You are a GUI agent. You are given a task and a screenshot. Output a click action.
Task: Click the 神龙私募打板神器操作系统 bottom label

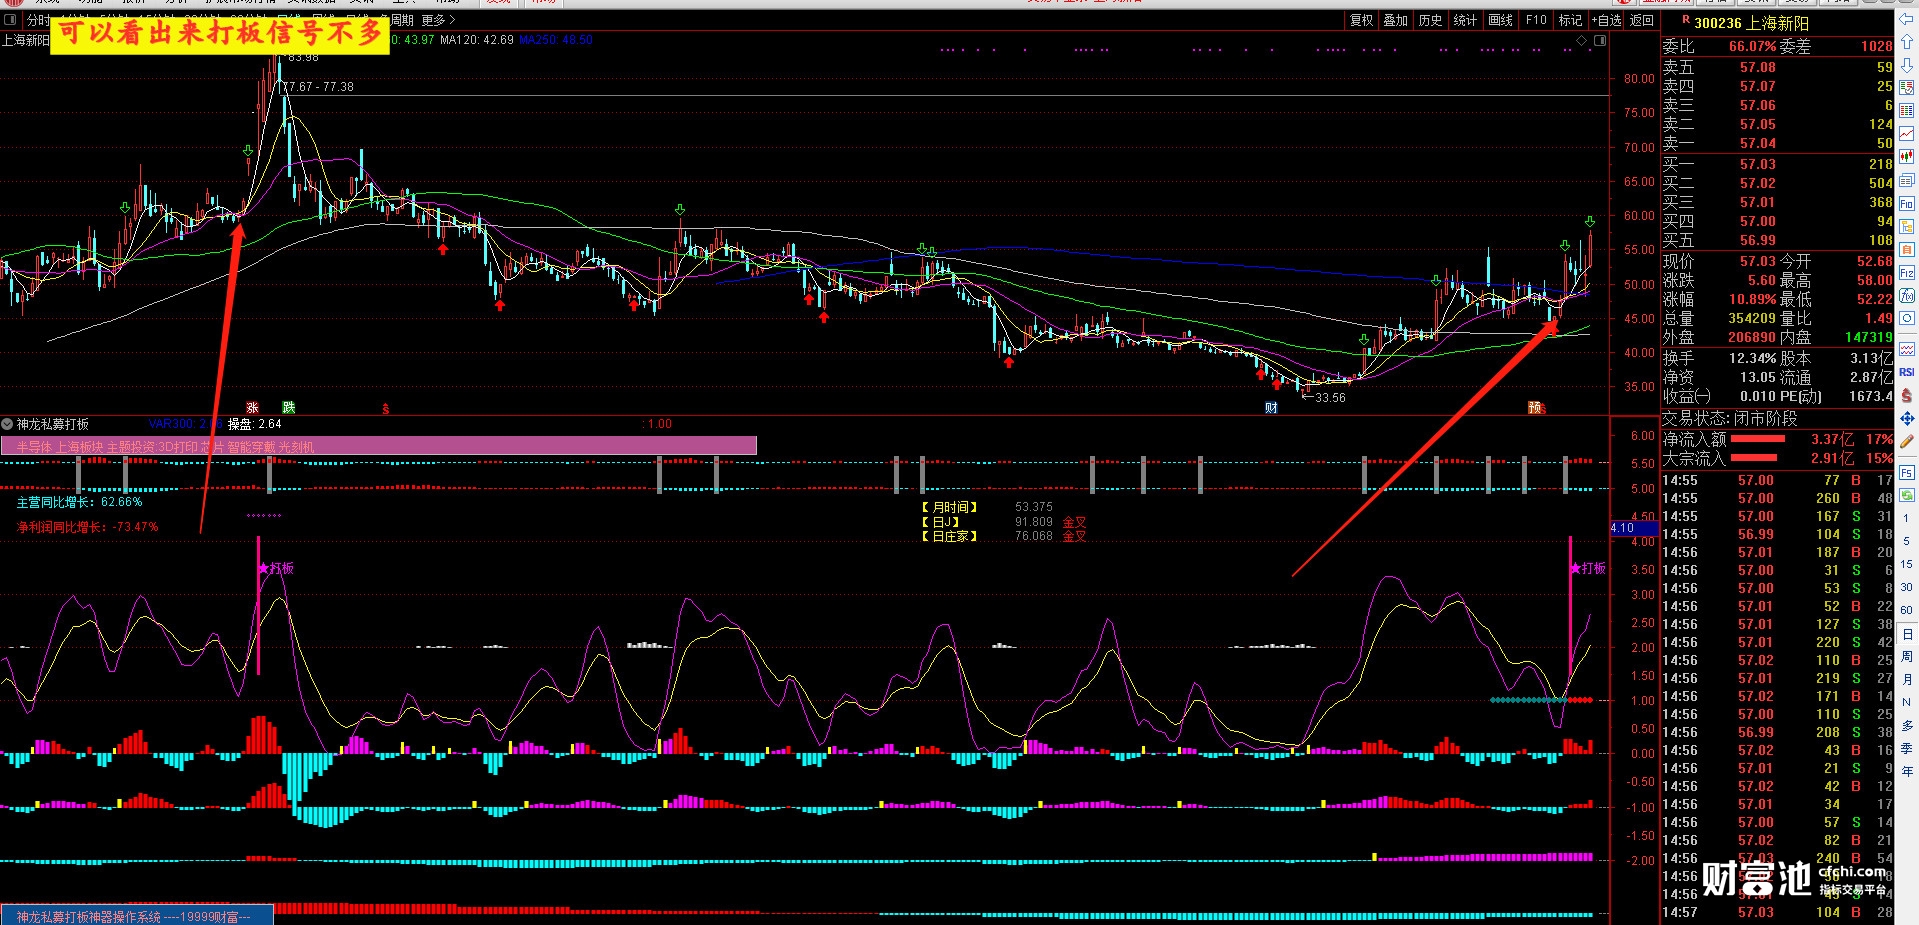[x=136, y=916]
